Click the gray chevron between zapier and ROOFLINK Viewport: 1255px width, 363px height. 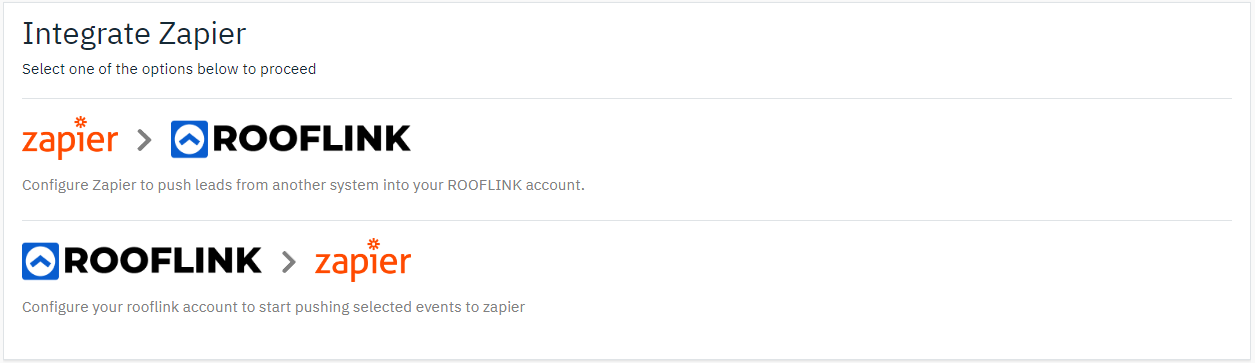(144, 140)
